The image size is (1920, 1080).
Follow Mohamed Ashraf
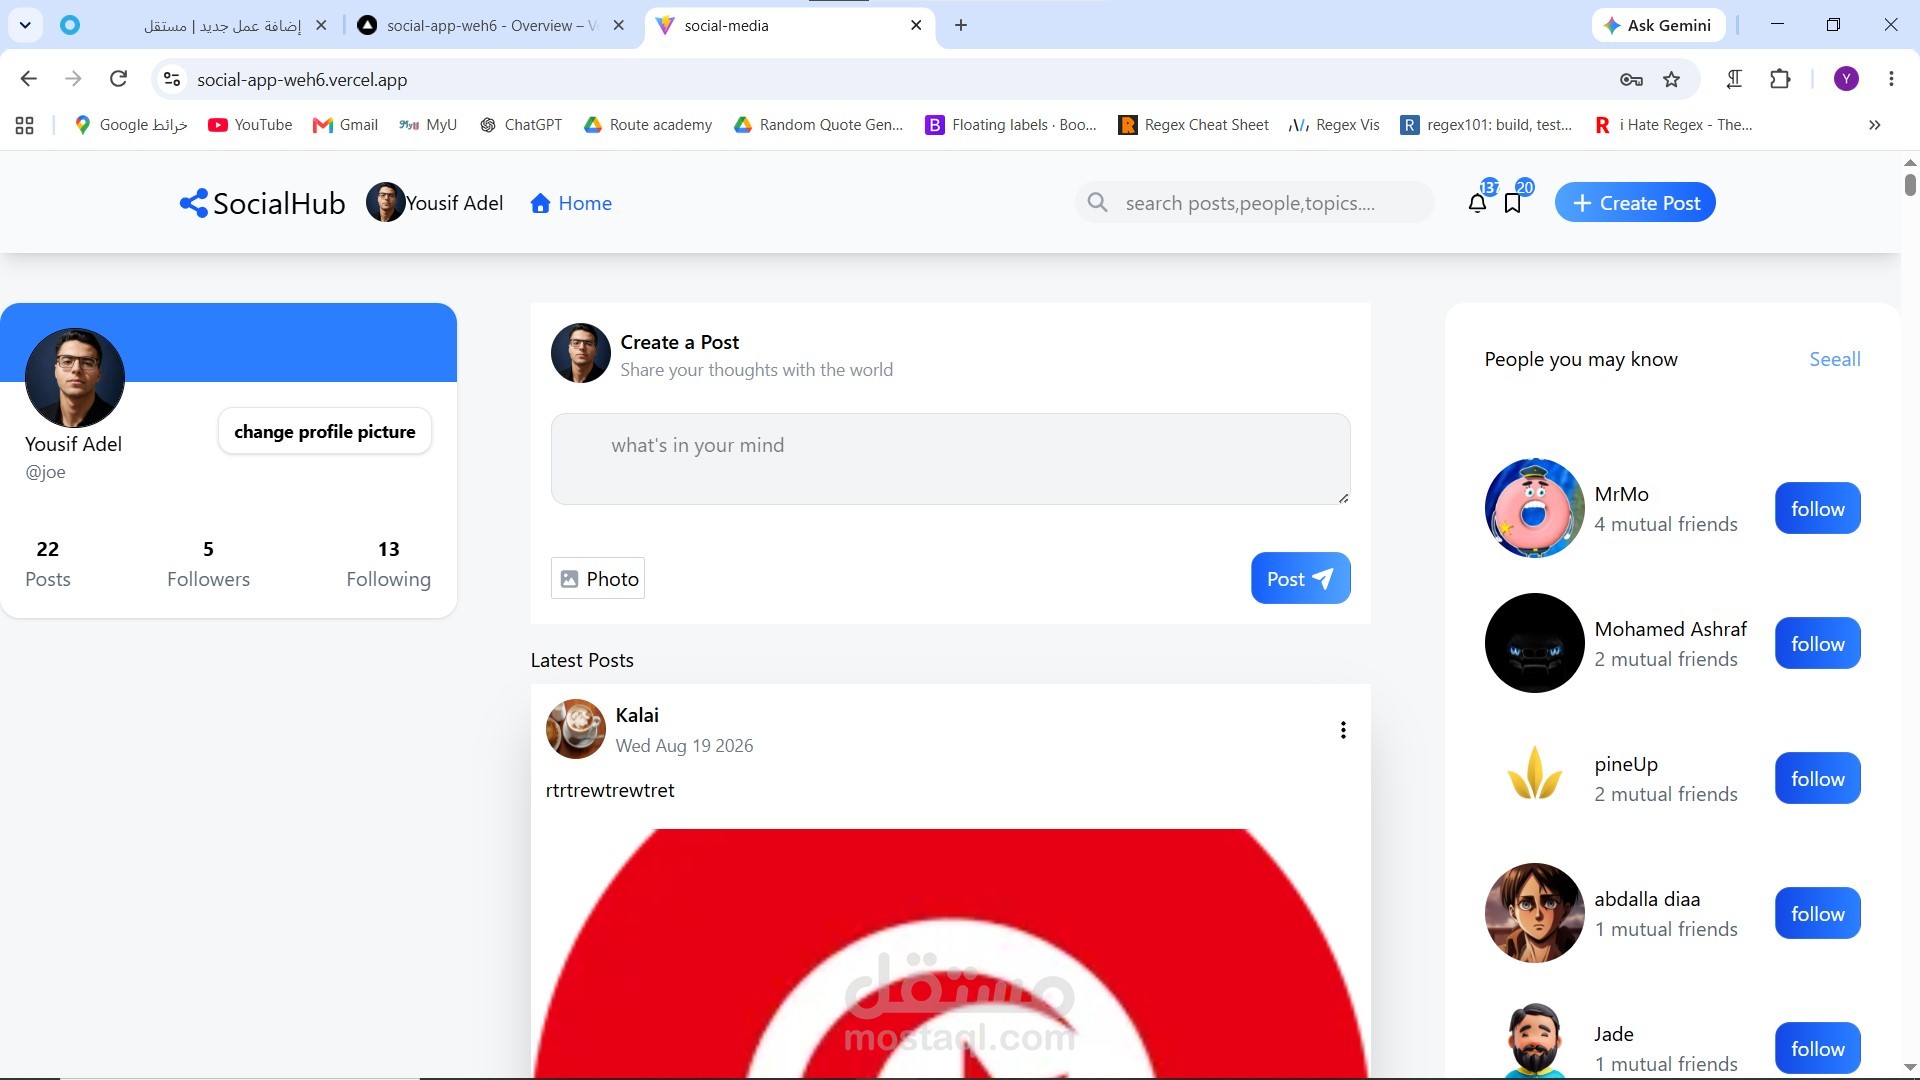1817,643
